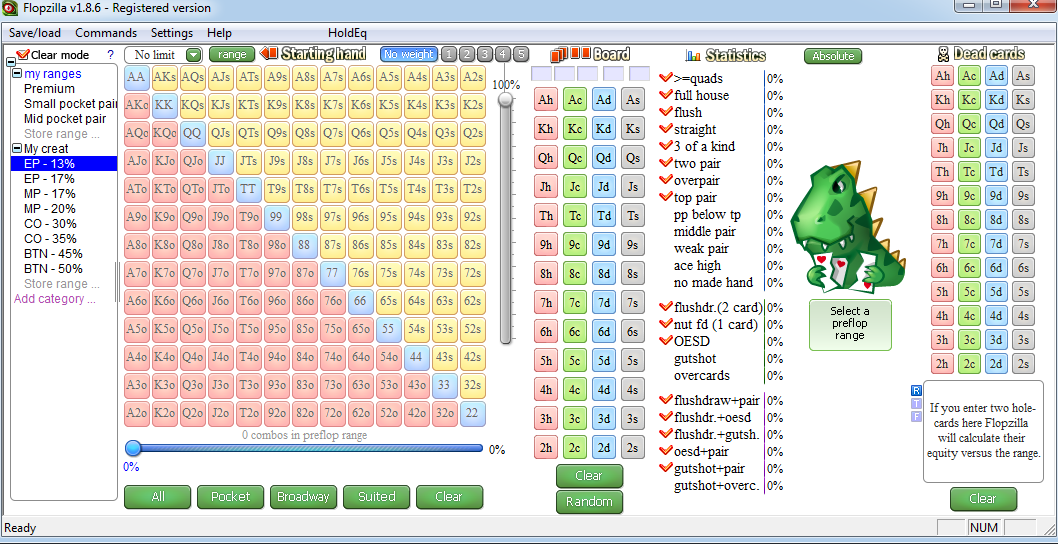Mark Td as a dead card
This screenshot has width=1058, height=544.
pyautogui.click(x=997, y=171)
